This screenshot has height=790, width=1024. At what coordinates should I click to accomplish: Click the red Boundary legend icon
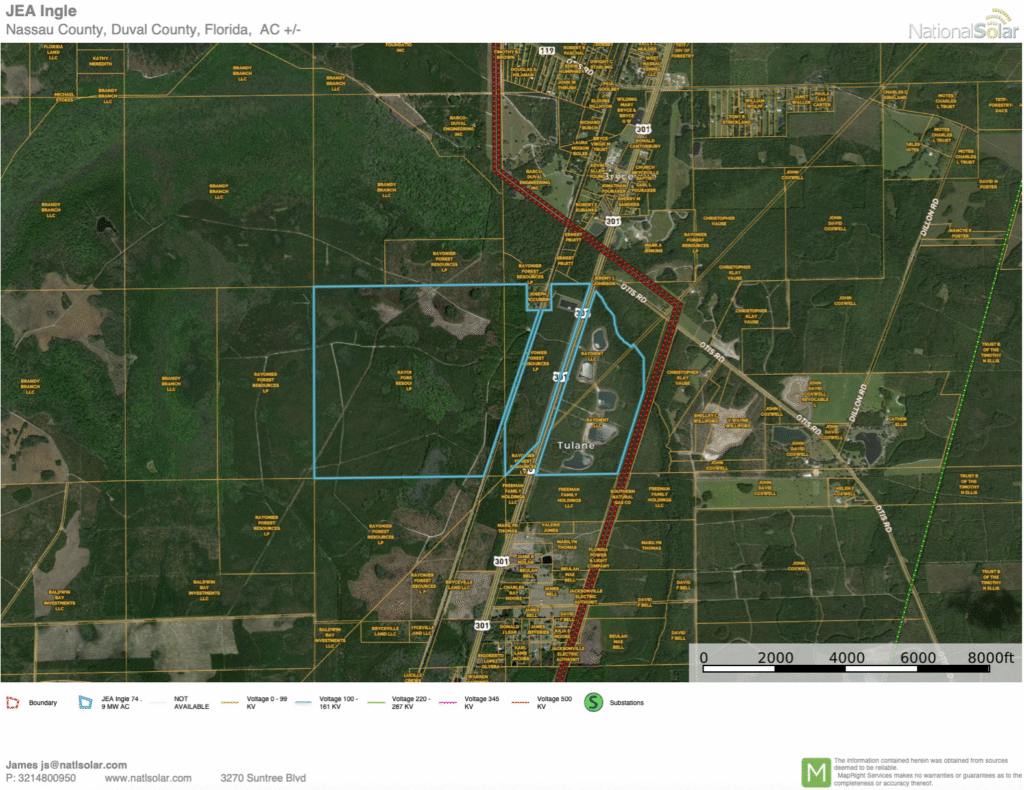pyautogui.click(x=13, y=703)
